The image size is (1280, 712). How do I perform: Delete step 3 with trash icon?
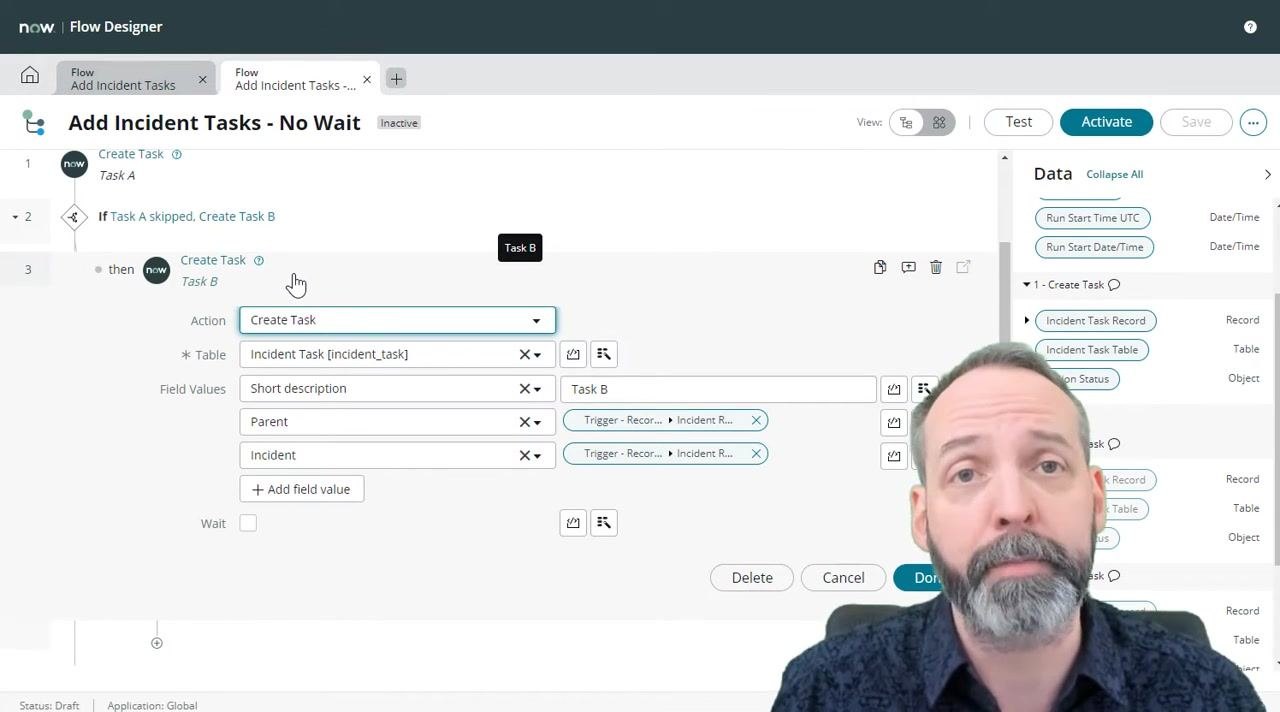[936, 267]
